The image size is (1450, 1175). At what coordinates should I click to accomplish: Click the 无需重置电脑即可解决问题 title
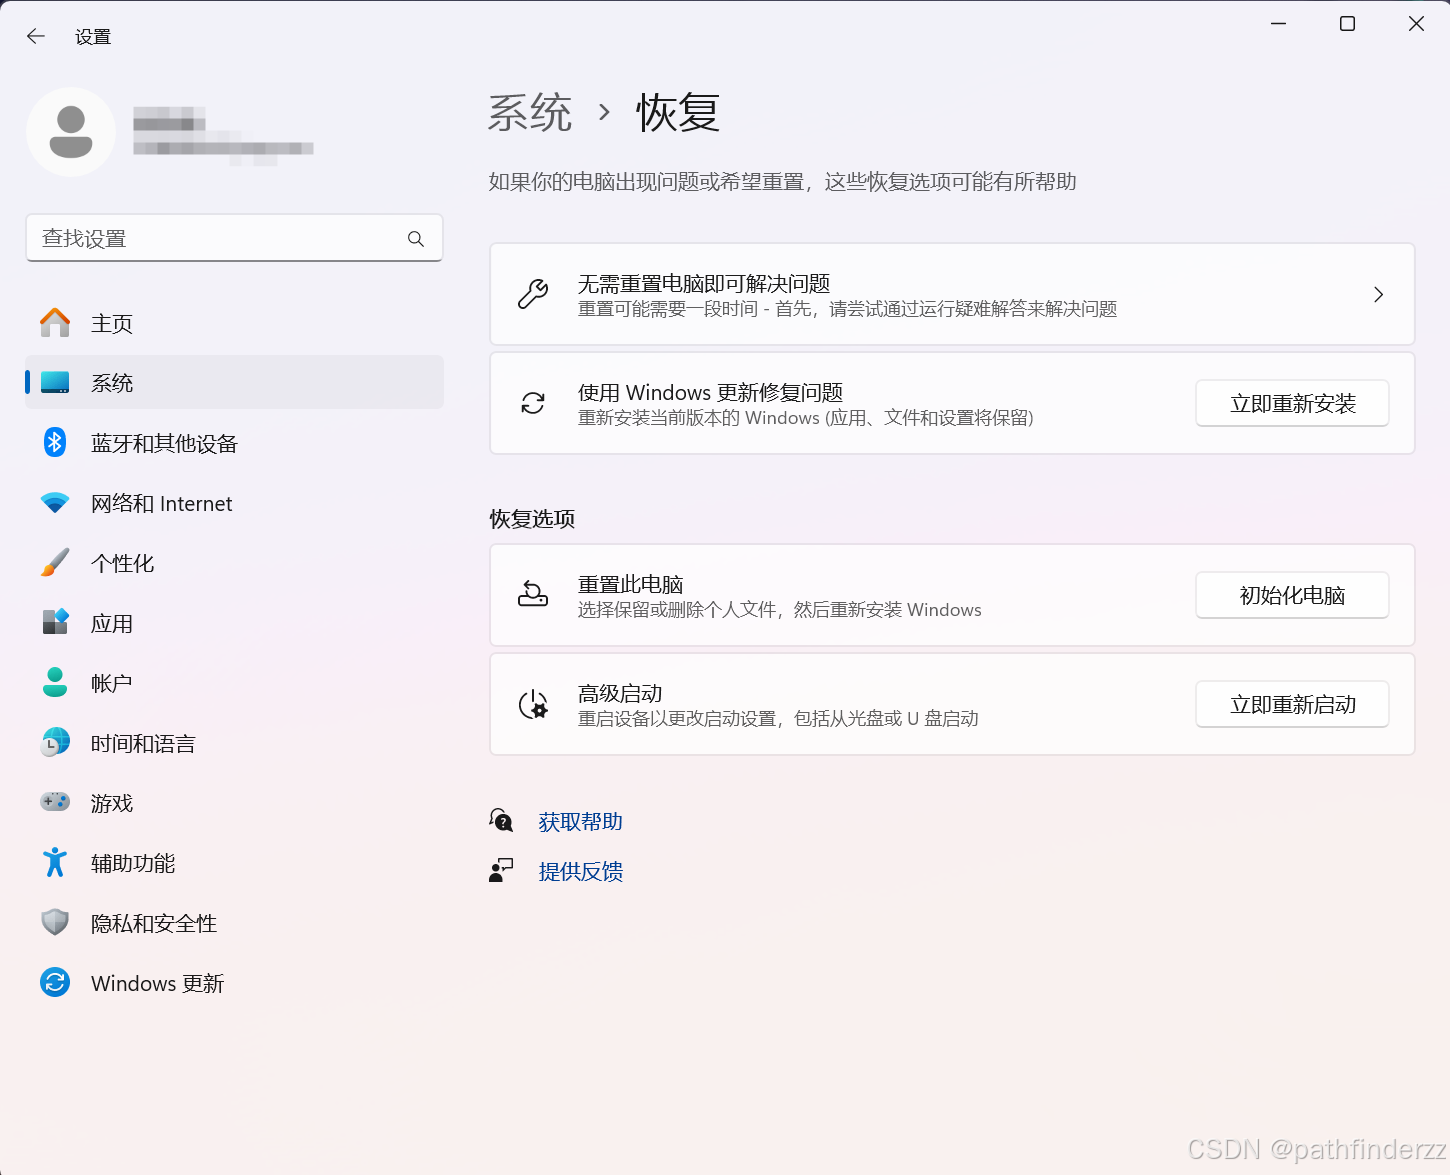[704, 283]
